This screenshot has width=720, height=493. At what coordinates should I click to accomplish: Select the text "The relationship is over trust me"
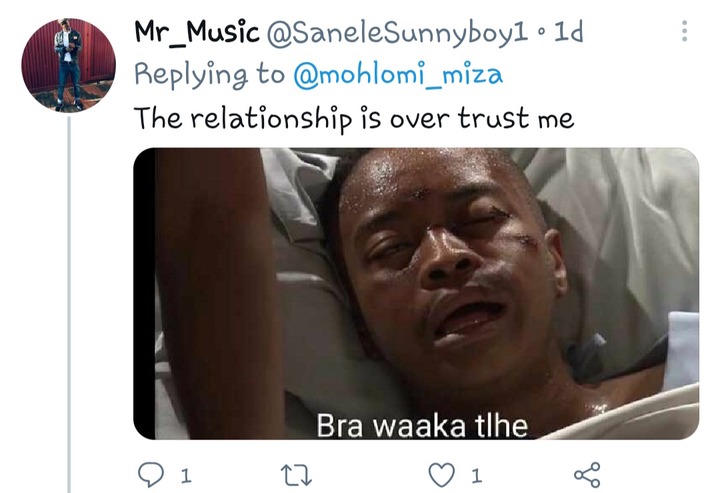tap(354, 118)
